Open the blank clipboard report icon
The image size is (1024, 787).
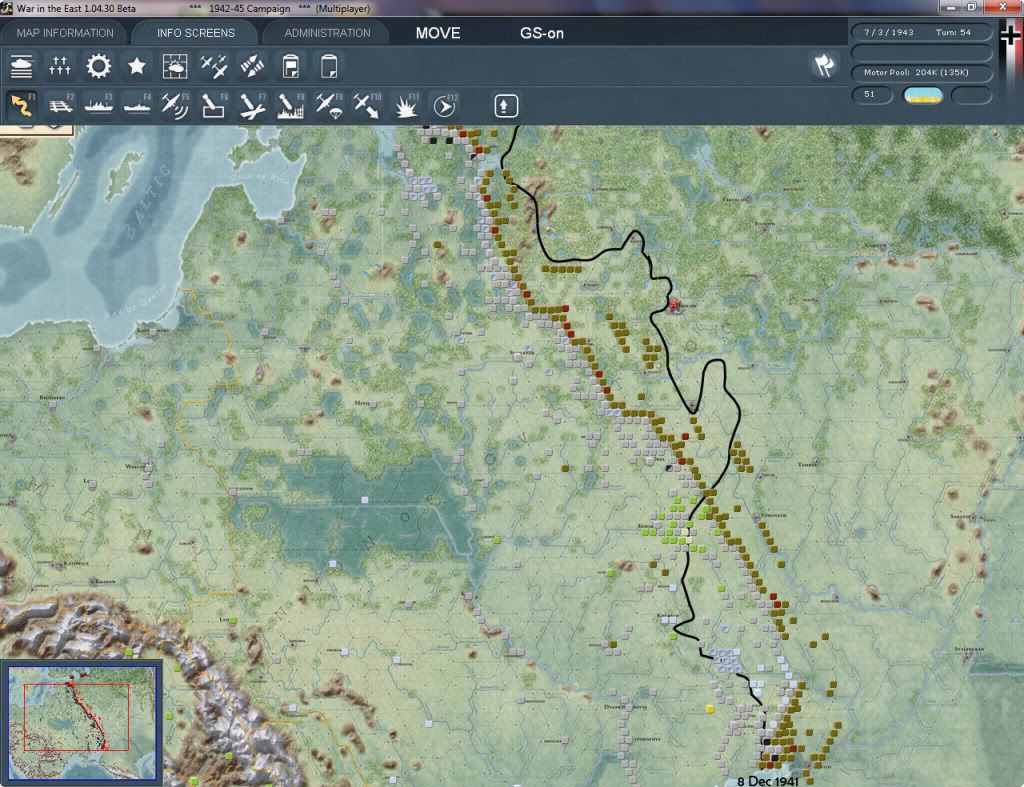[x=329, y=66]
